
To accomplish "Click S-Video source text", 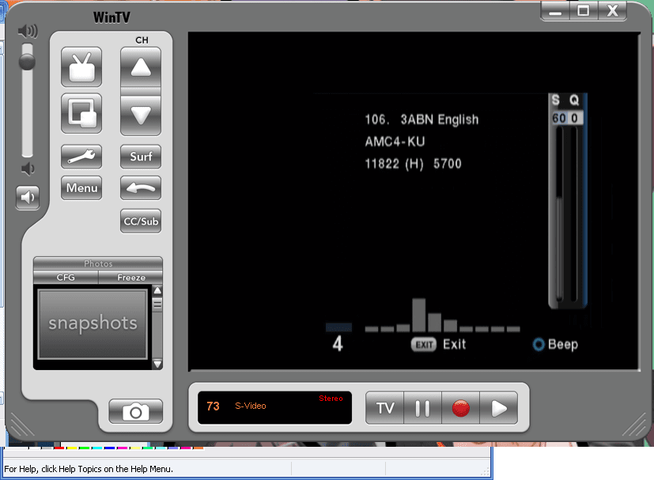I will coord(250,406).
